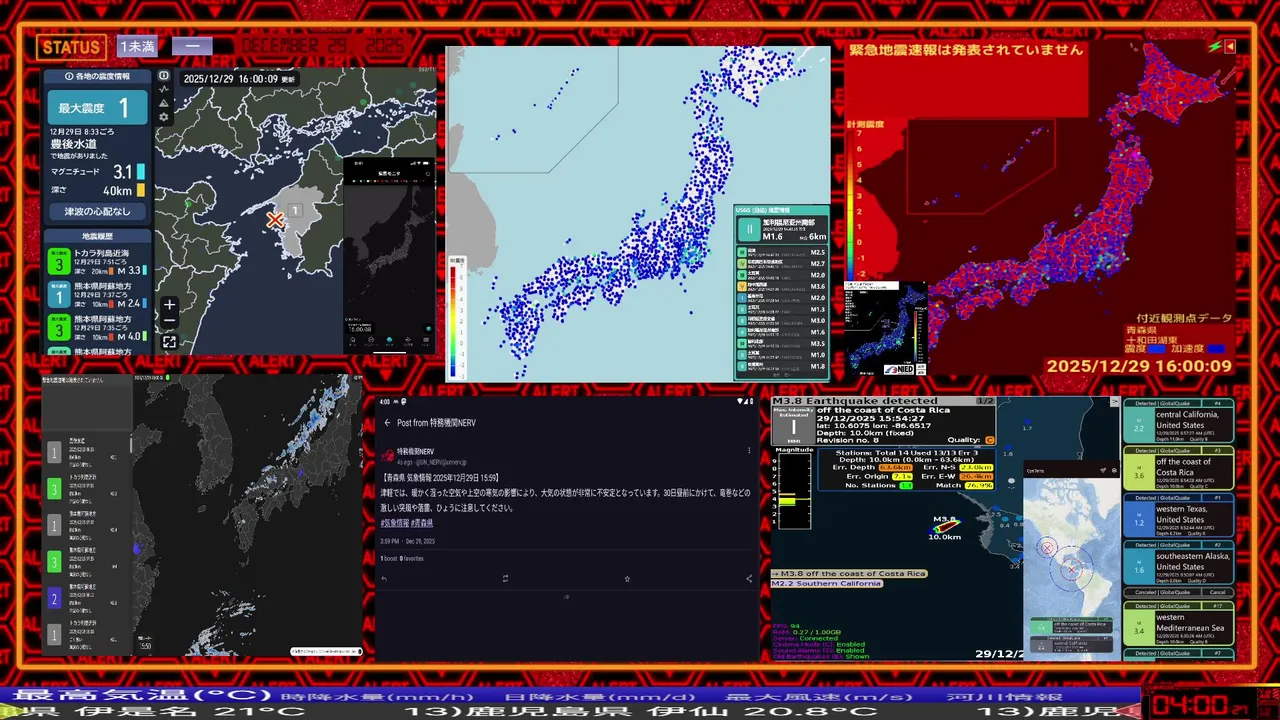
Task: Collapse the GlobalQuake map side arrow button
Action: click(x=1115, y=402)
